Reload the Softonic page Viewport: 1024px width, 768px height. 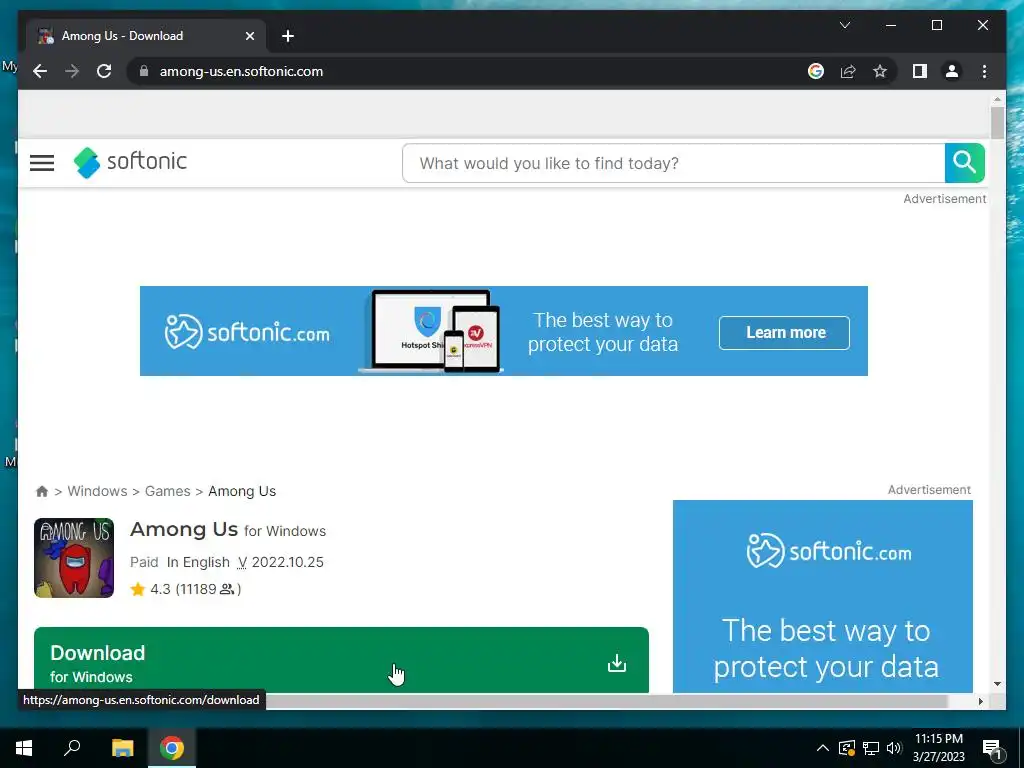click(x=104, y=71)
